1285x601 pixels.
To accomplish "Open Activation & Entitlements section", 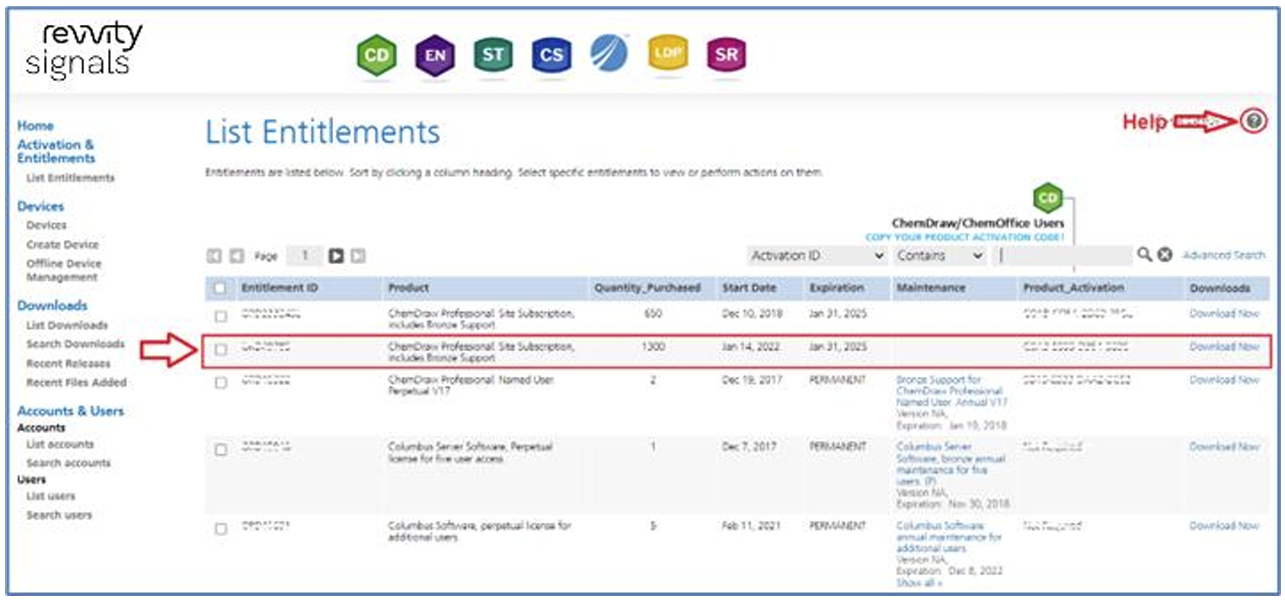I will coord(57,151).
